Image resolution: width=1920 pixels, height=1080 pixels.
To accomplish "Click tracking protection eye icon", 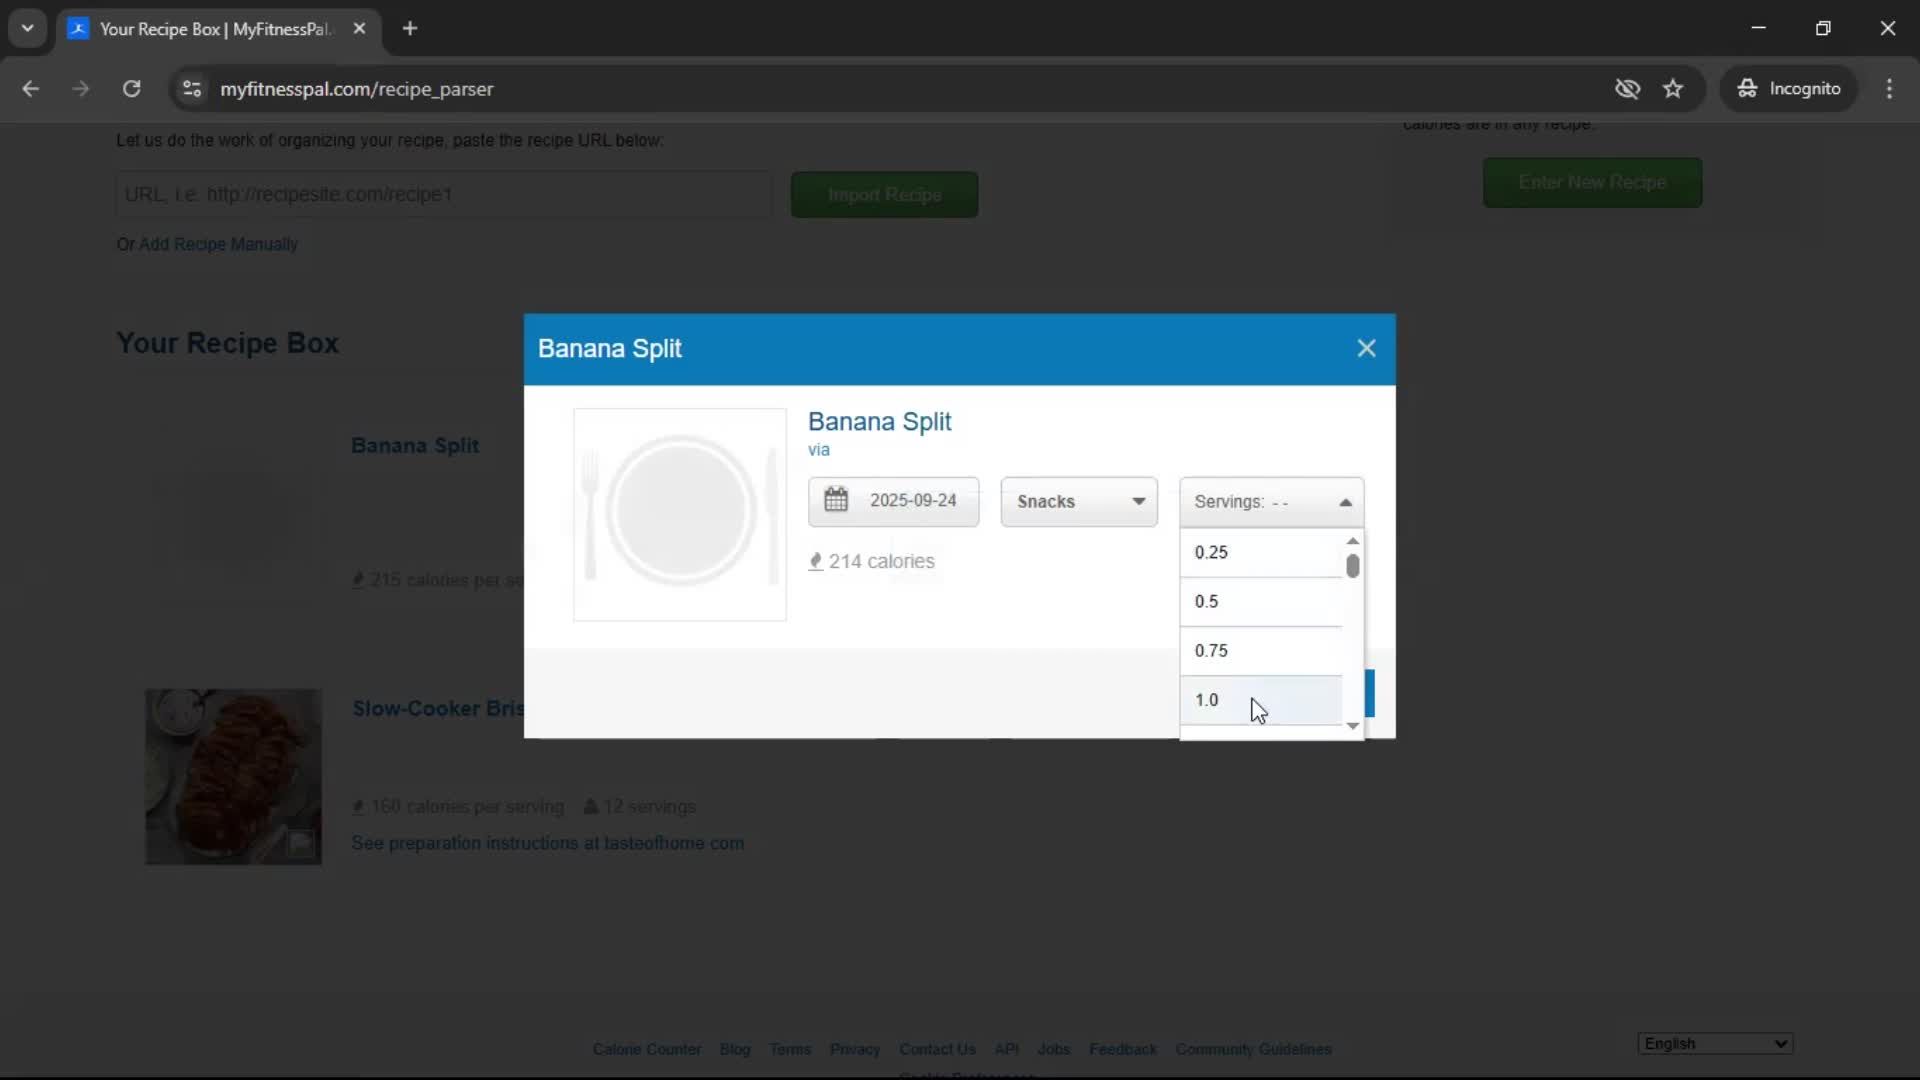I will tap(1627, 89).
